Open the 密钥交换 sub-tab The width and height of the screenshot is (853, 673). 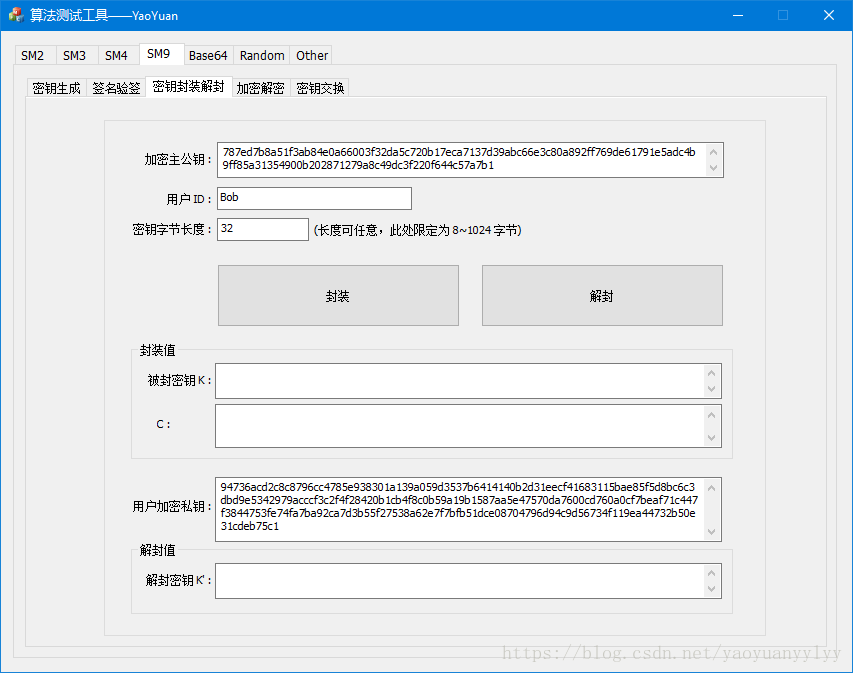320,88
